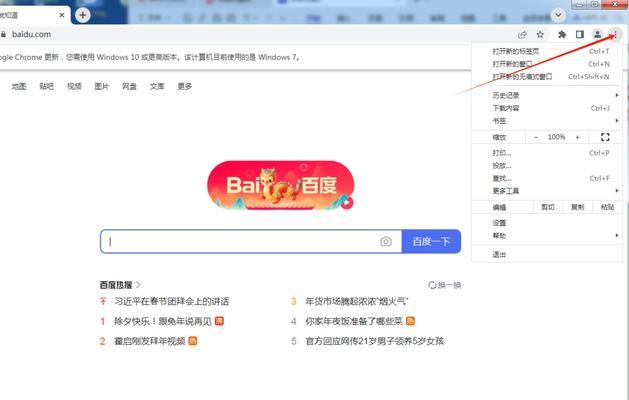The height and width of the screenshot is (400, 629).
Task: Decrease zoom with the minus button
Action: (x=536, y=137)
